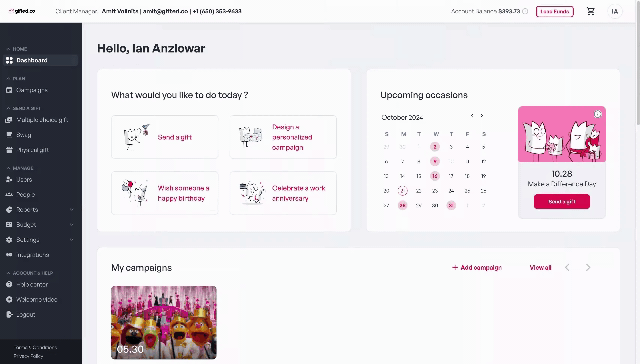Click the Send a gift illustration icon
The width and height of the screenshot is (640, 364).
[x=136, y=137]
